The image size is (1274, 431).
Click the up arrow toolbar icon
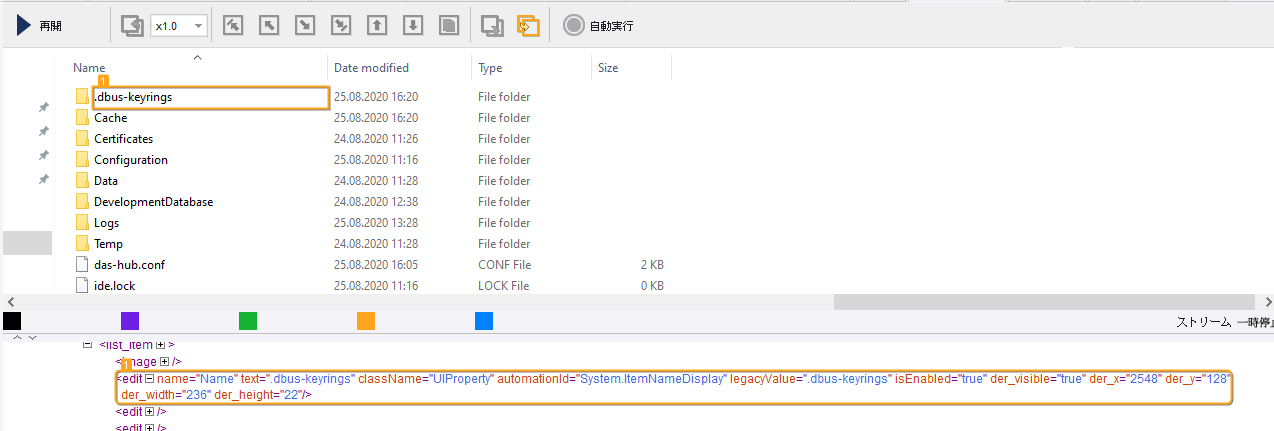coord(377,26)
